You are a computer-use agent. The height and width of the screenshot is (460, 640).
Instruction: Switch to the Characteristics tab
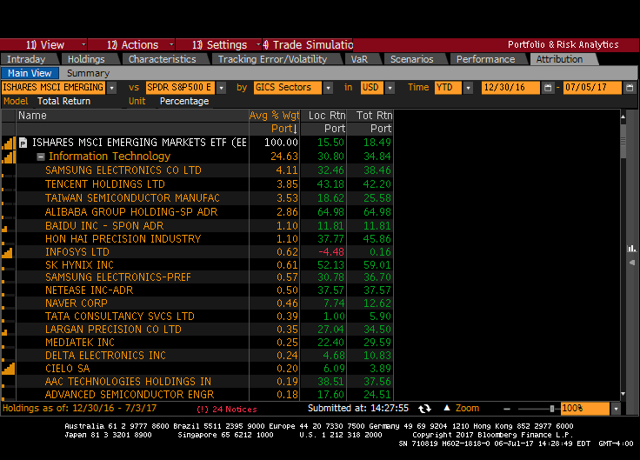pos(162,59)
